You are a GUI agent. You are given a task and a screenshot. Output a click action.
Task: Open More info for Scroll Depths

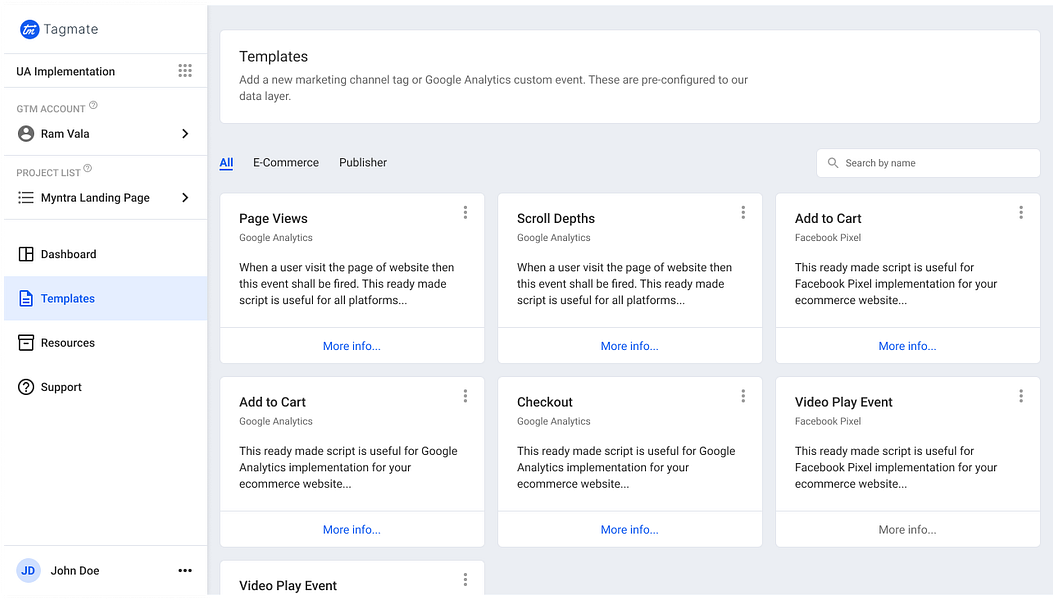pyautogui.click(x=630, y=346)
